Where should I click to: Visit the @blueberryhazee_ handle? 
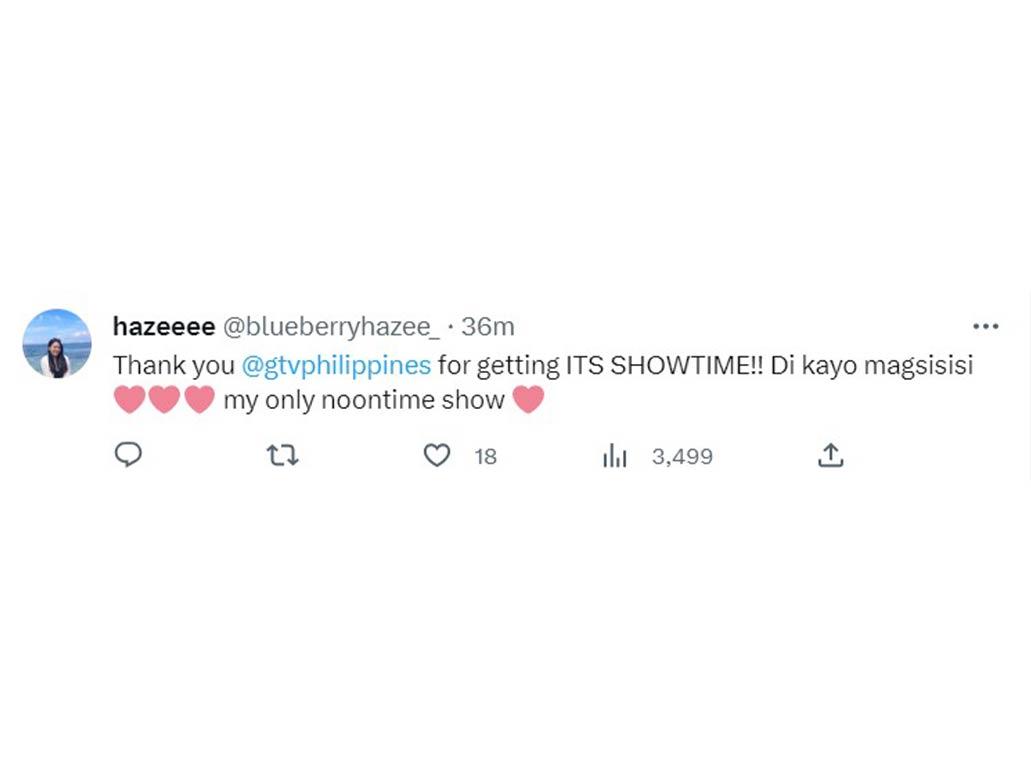tap(330, 327)
